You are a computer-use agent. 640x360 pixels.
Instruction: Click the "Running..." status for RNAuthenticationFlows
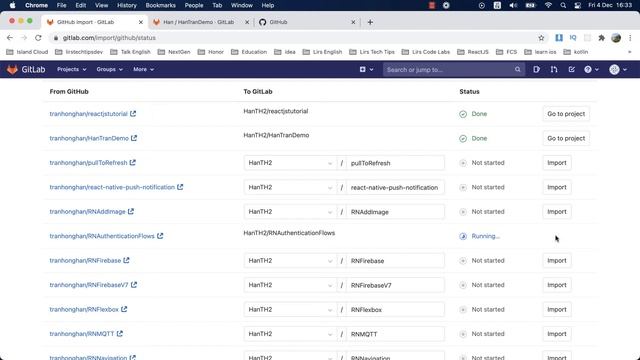coord(480,236)
